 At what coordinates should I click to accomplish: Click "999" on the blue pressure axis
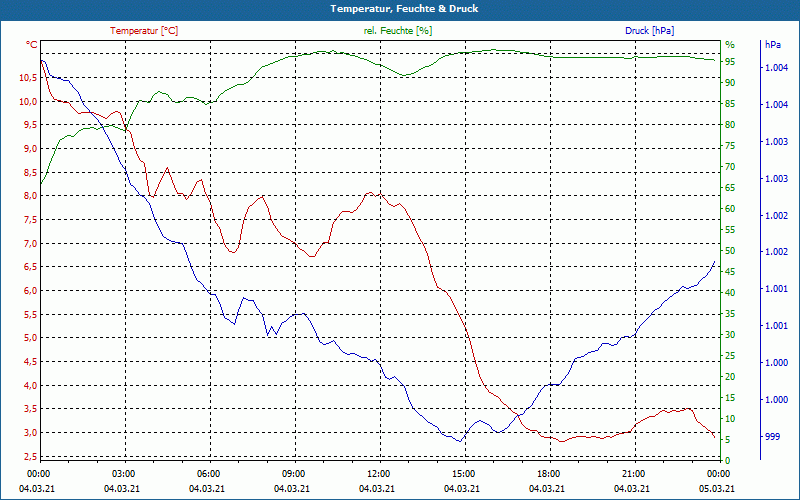click(x=772, y=437)
